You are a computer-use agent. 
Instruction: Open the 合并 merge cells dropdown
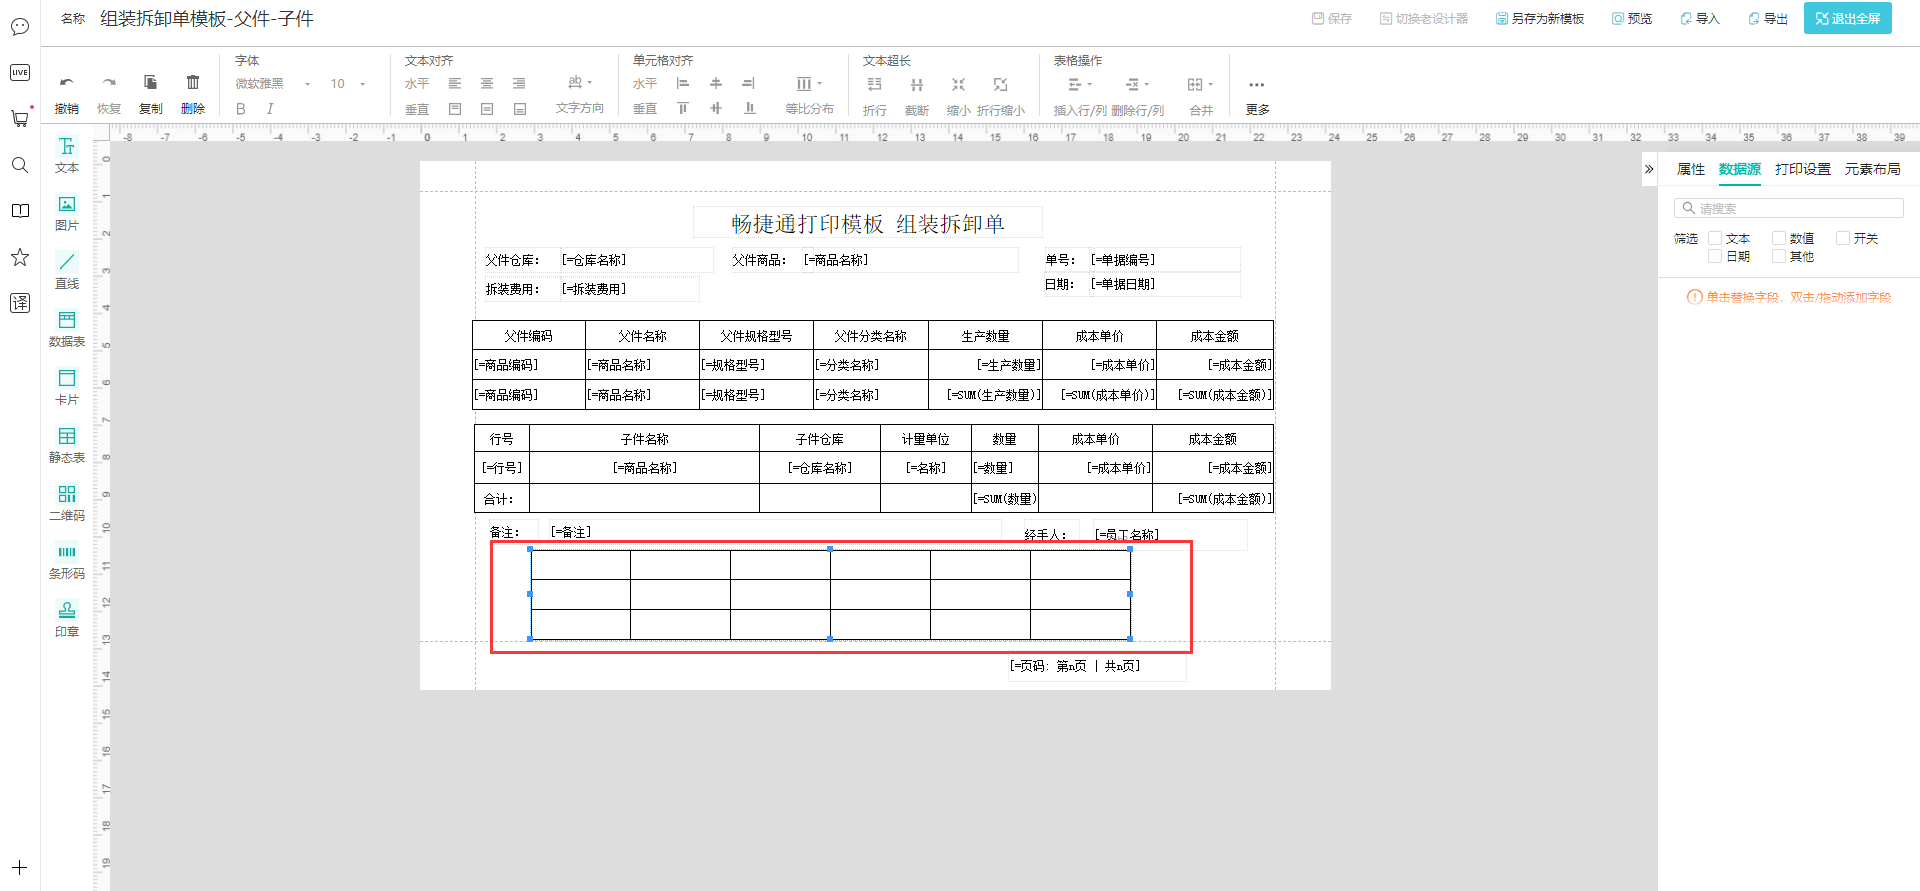(x=1200, y=85)
